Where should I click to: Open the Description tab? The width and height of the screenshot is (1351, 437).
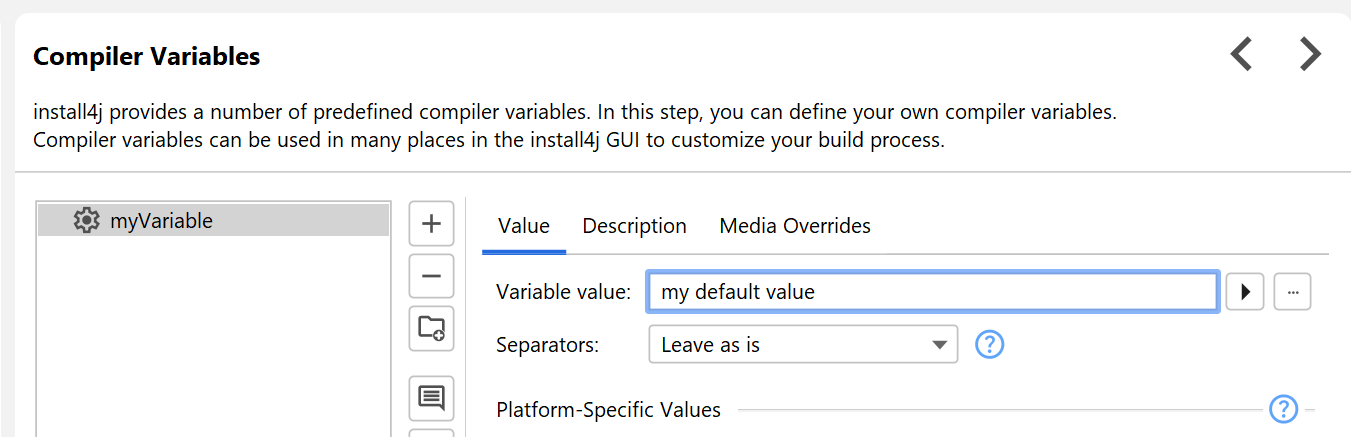tap(634, 226)
